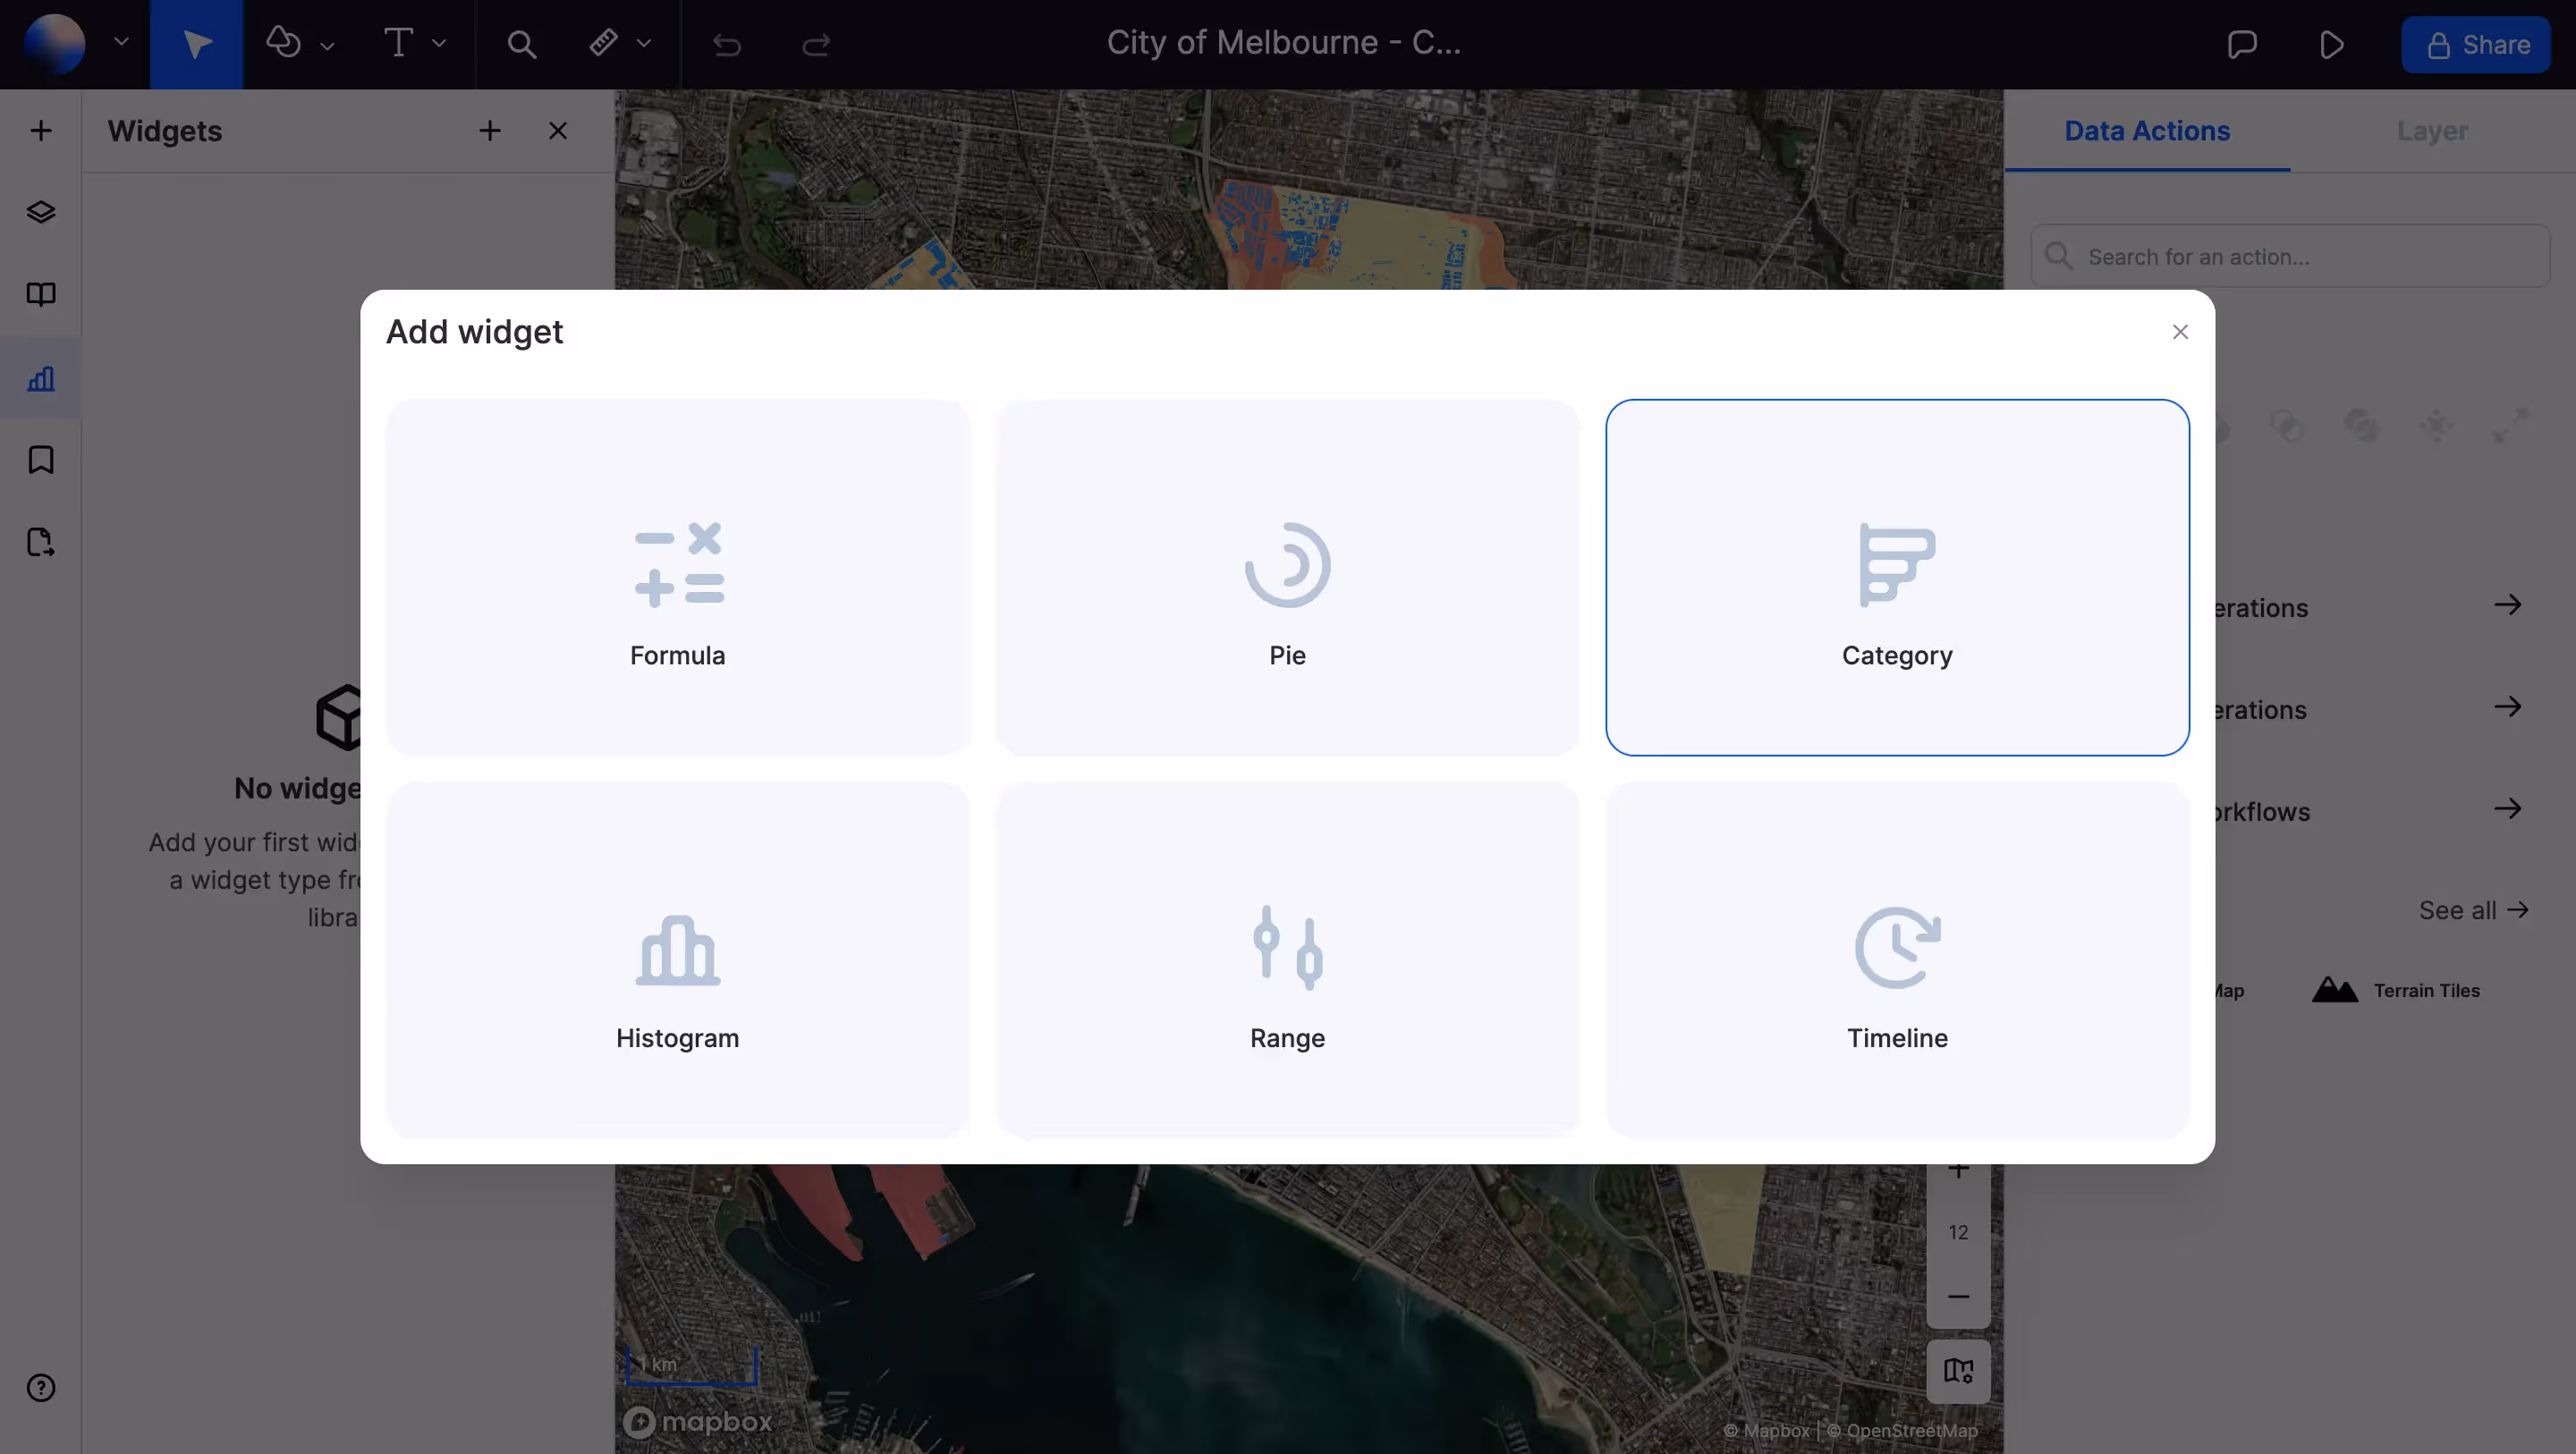Click the See all link
Image resolution: width=2576 pixels, height=1454 pixels.
(2473, 909)
